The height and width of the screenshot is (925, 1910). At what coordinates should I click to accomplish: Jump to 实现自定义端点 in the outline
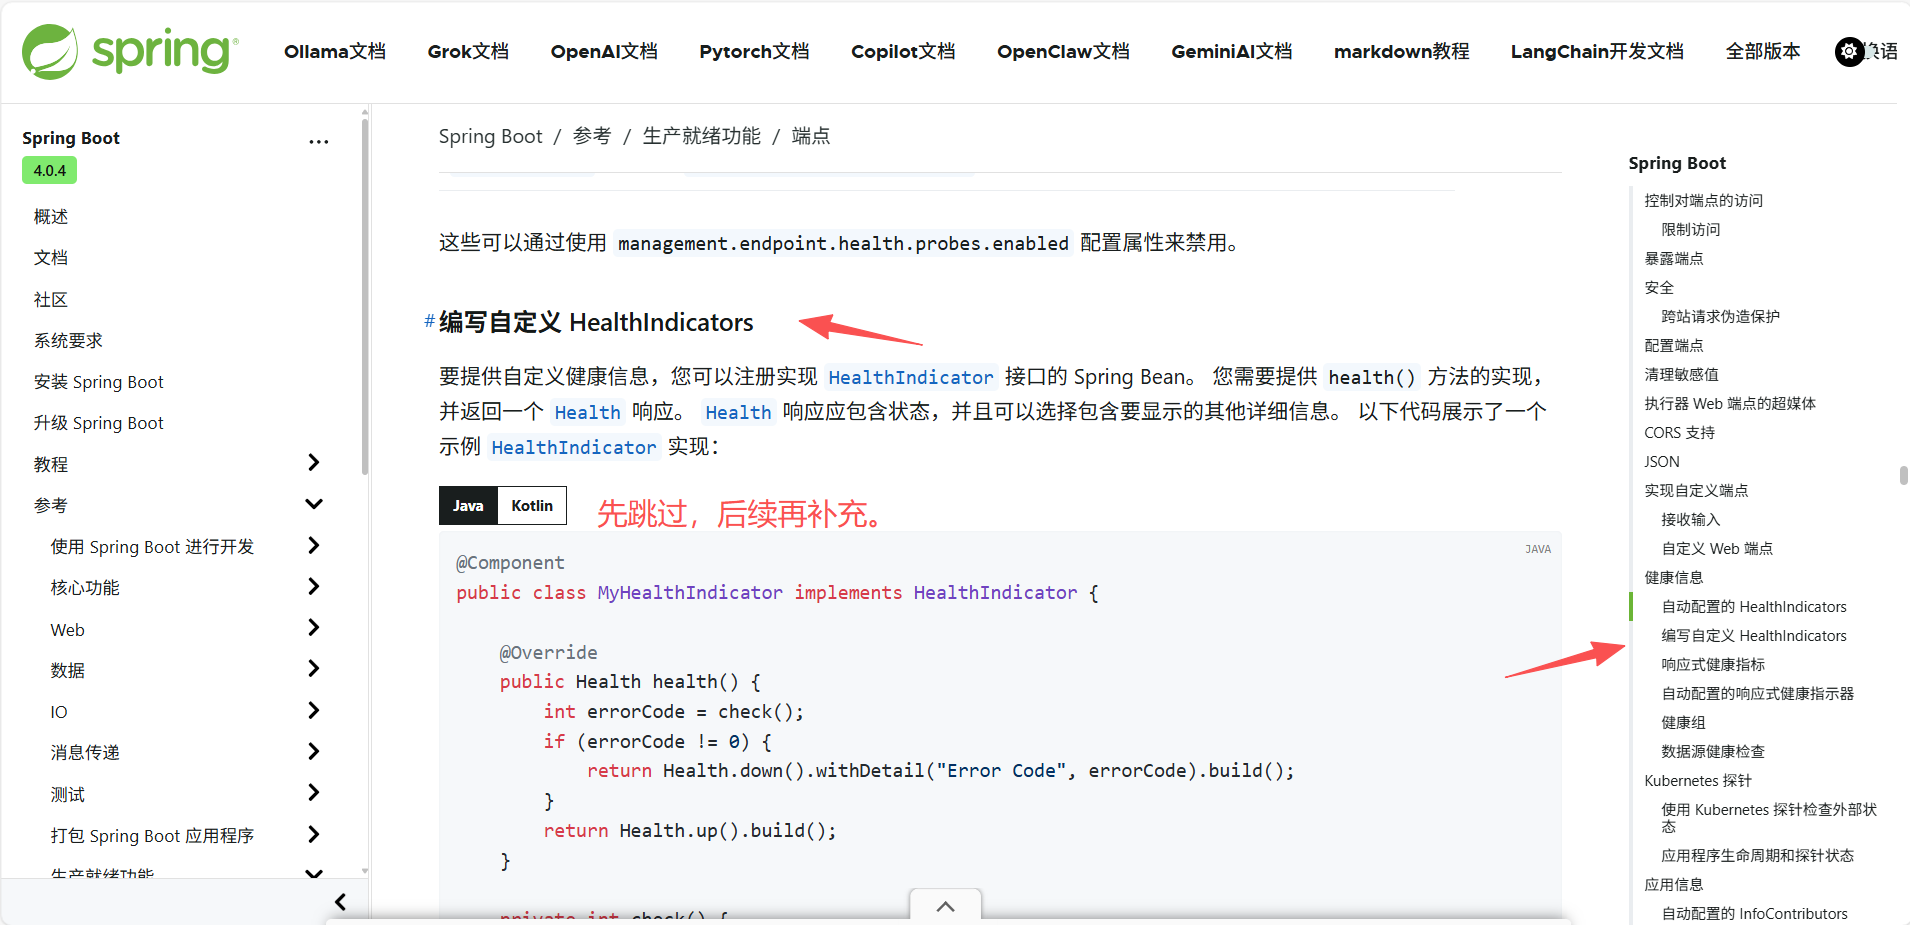(x=1696, y=491)
